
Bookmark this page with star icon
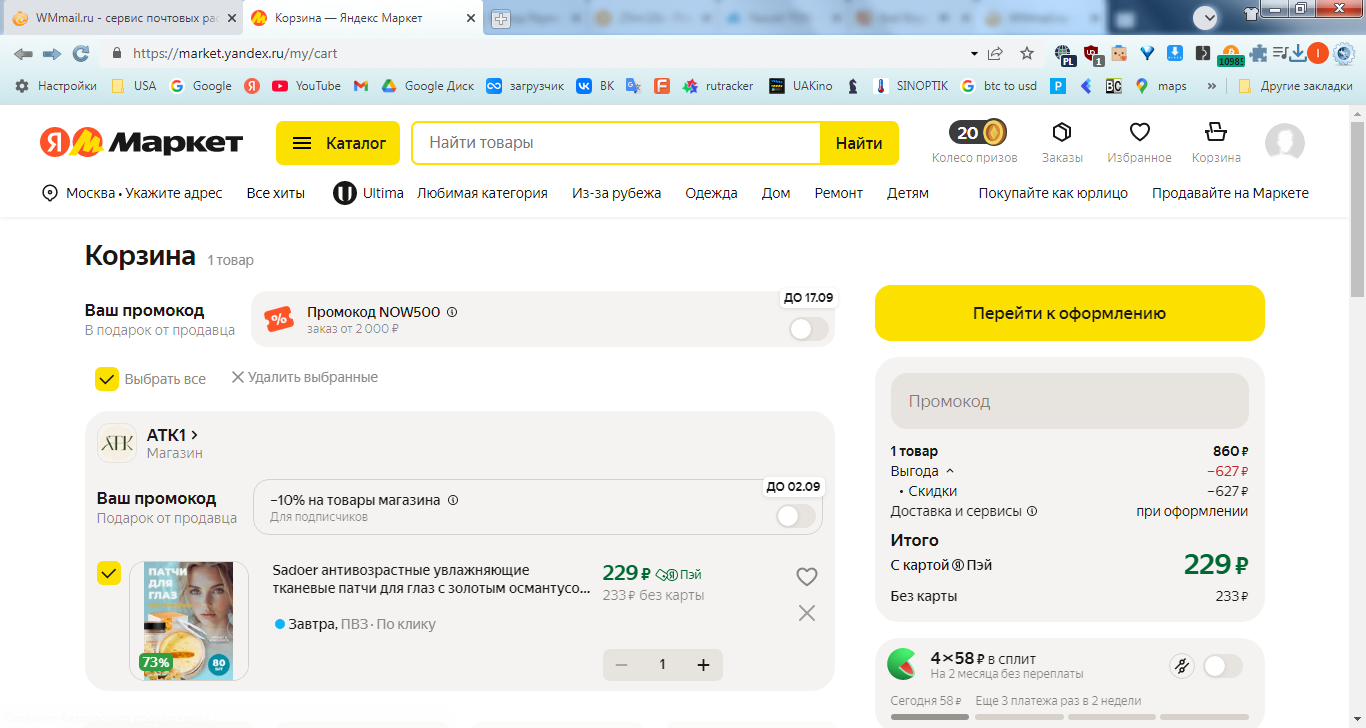(x=1027, y=53)
